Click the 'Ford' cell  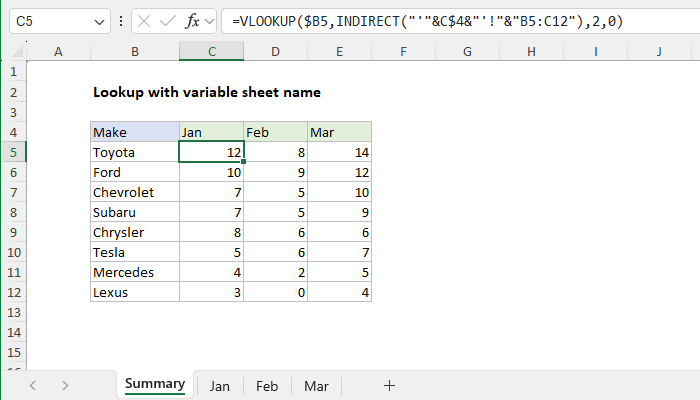coord(135,172)
